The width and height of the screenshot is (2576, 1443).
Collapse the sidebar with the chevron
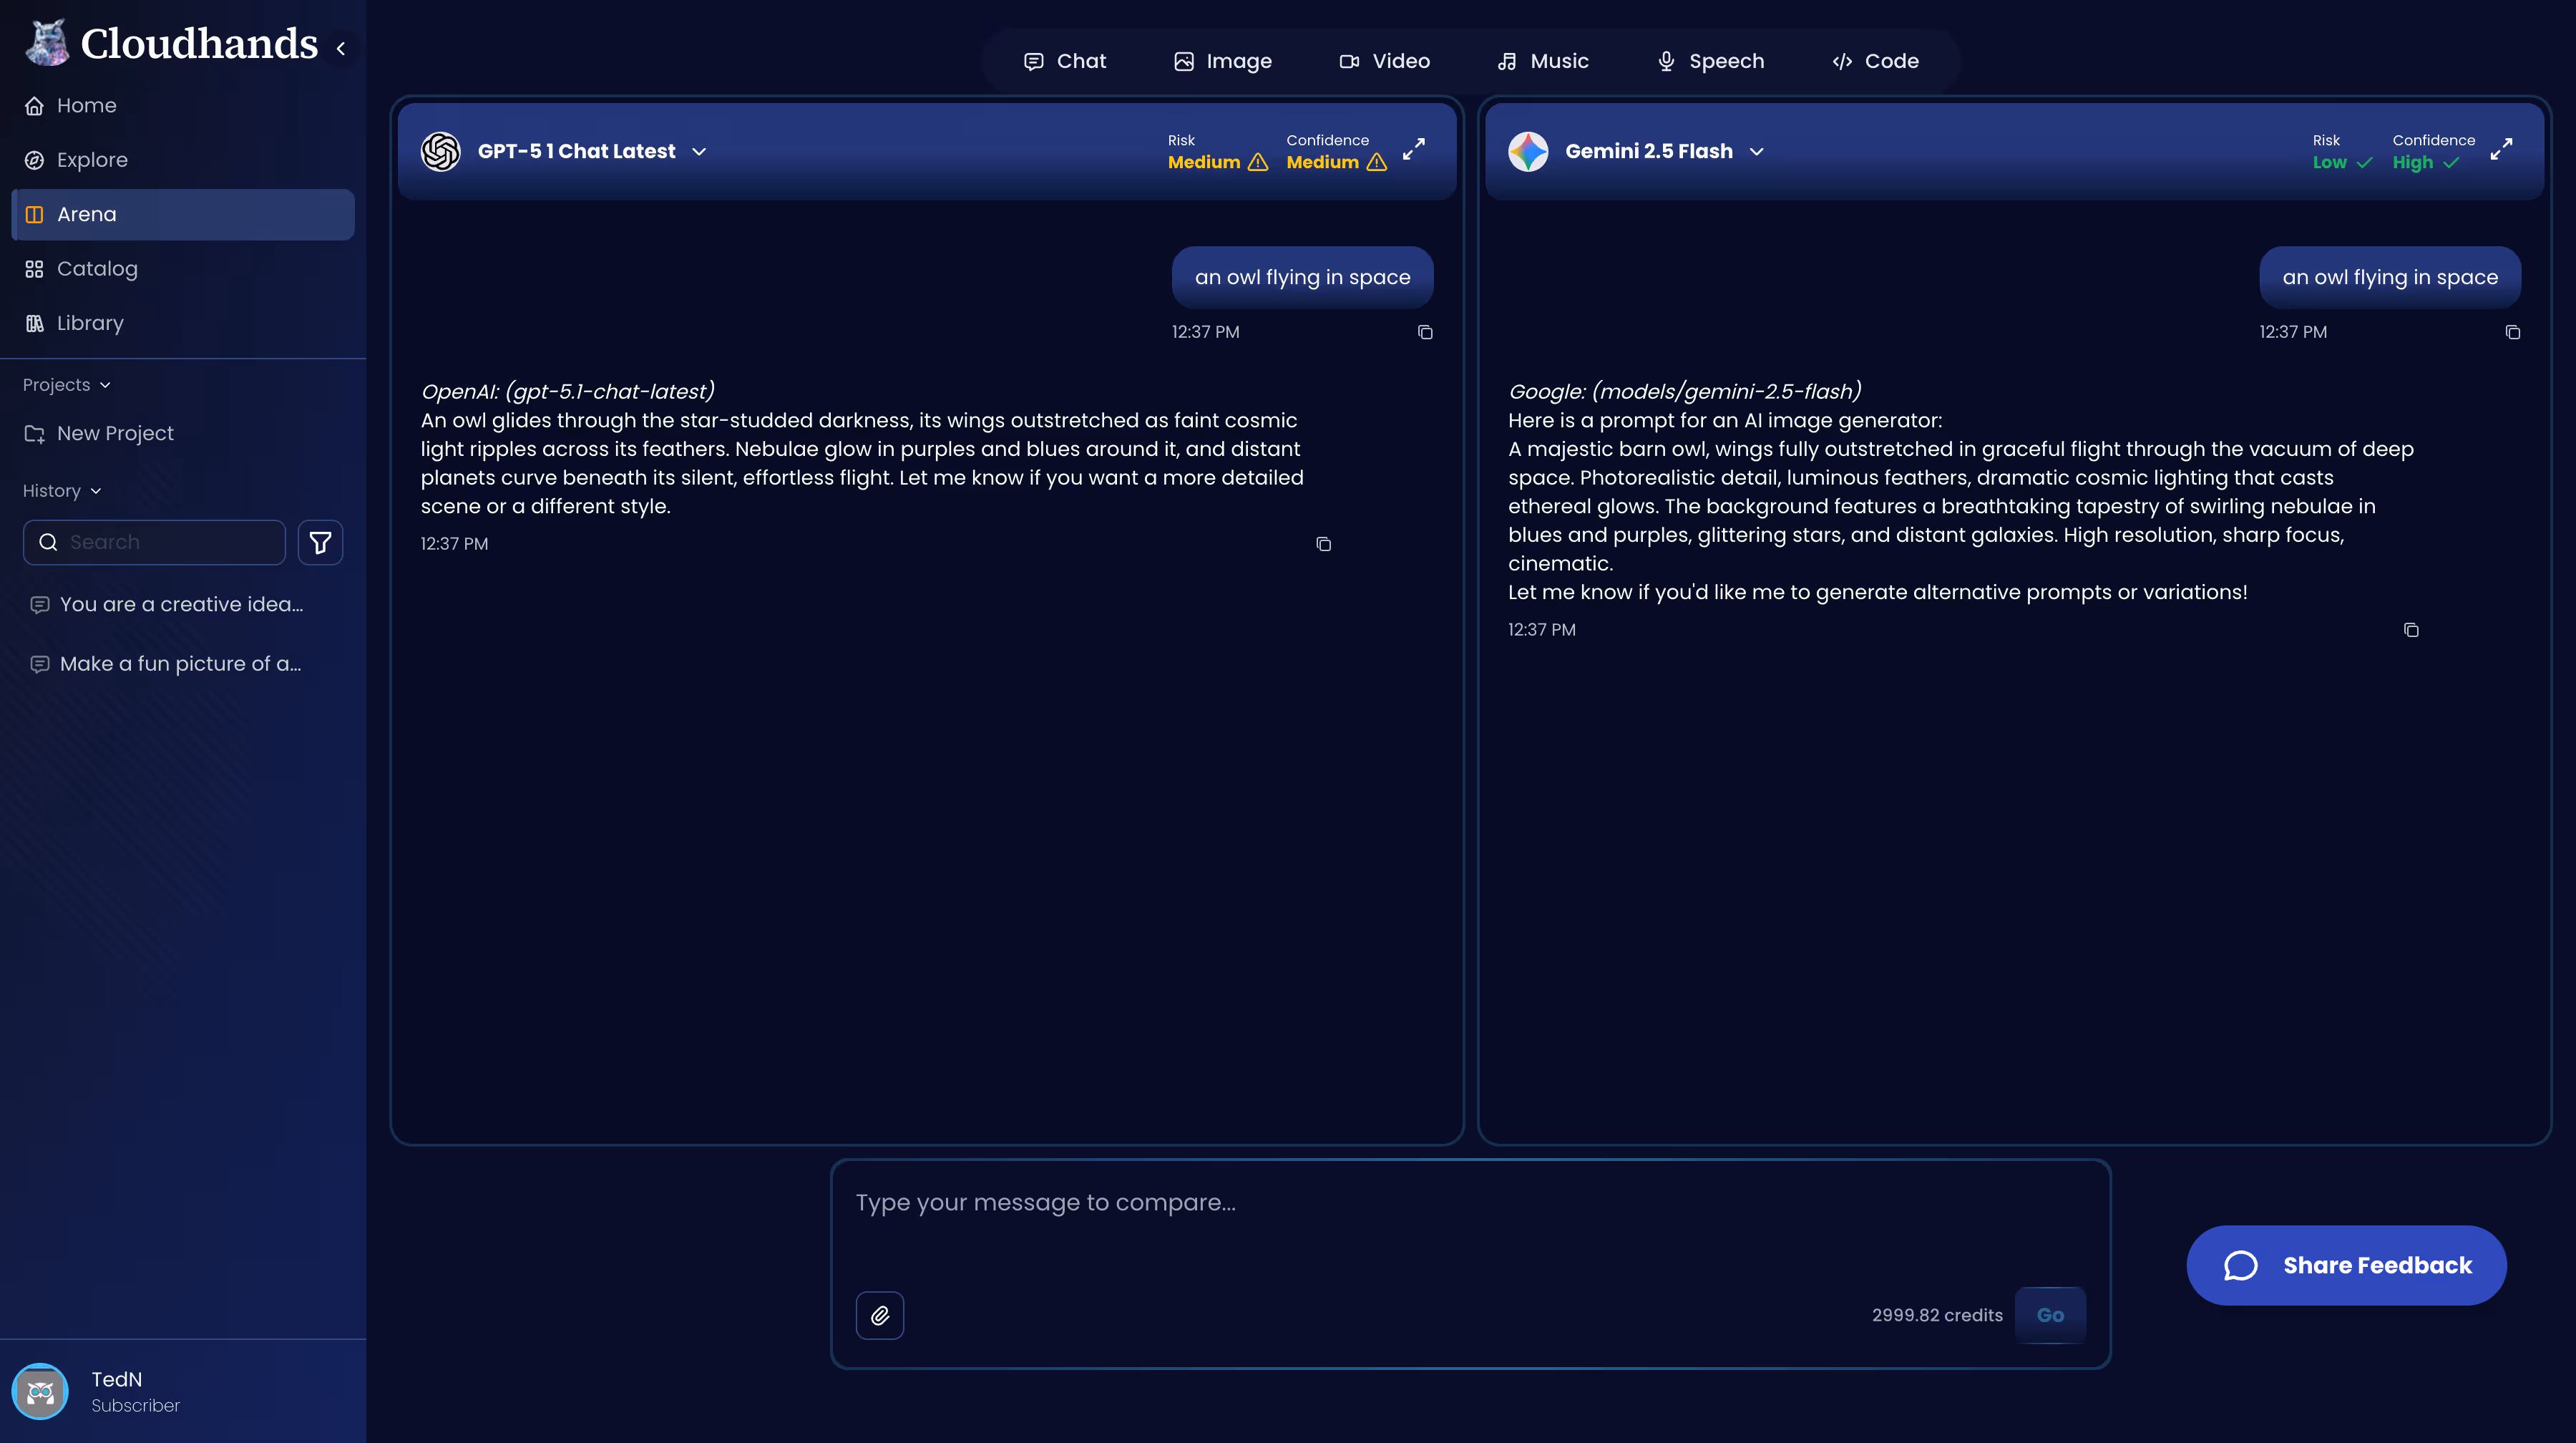[x=340, y=47]
